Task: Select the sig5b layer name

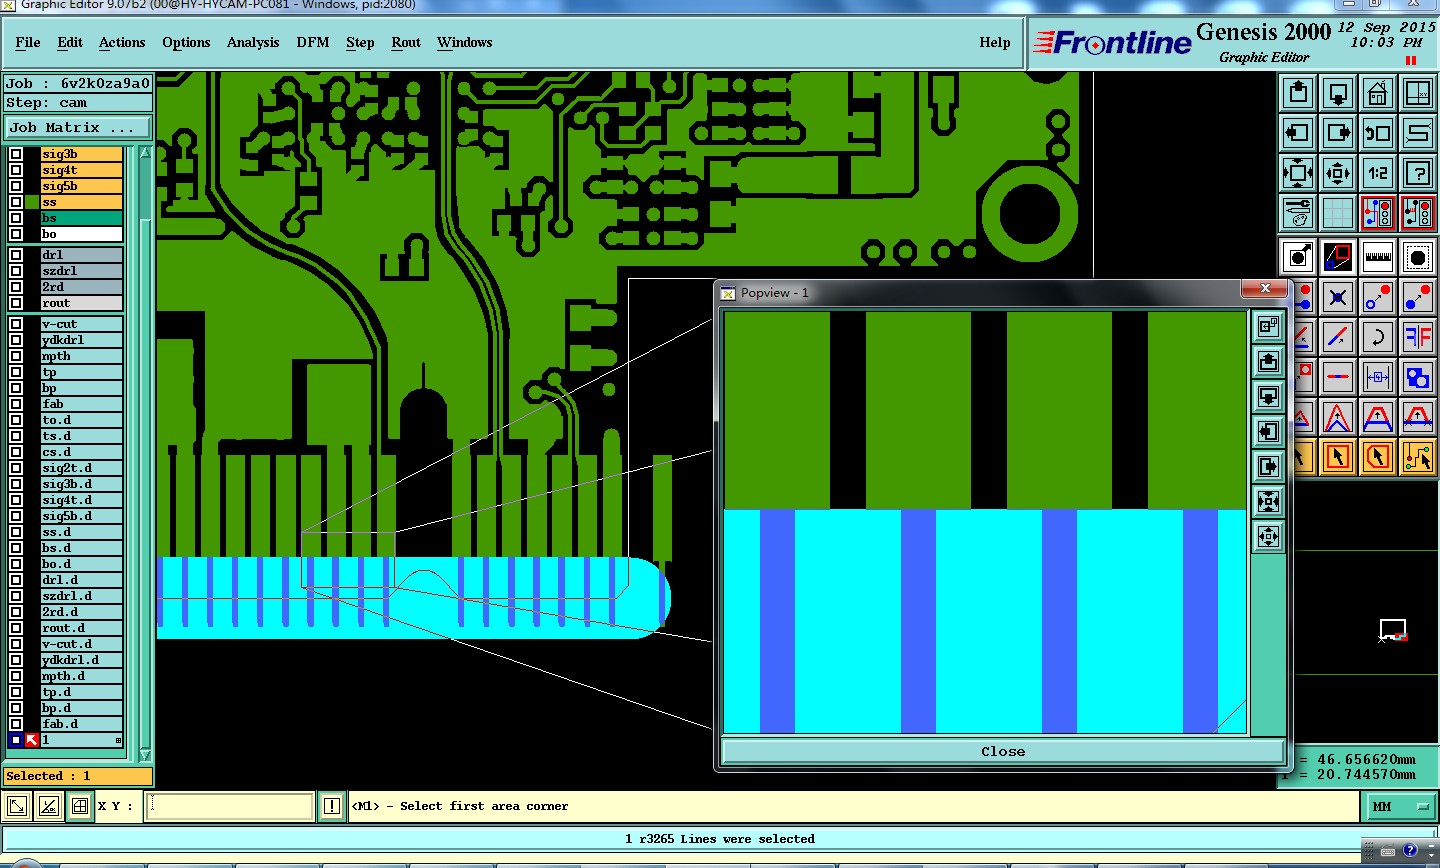Action: 81,186
